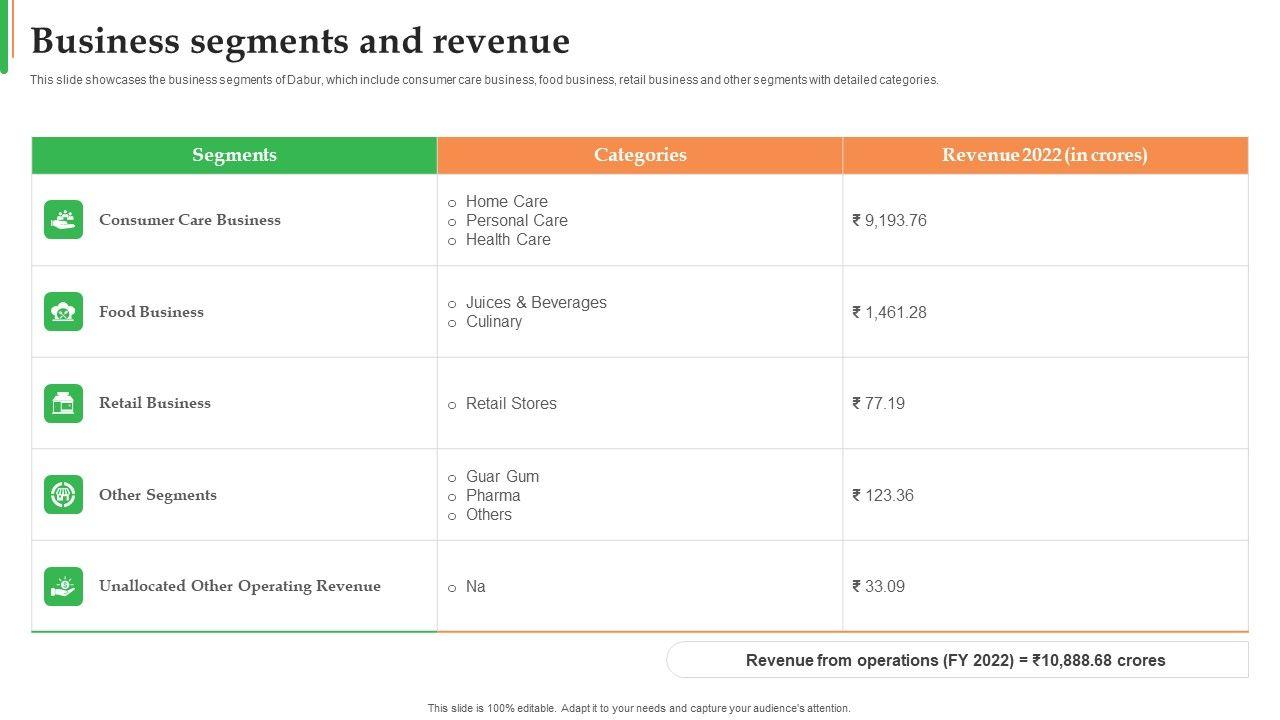Image resolution: width=1280 pixels, height=720 pixels.
Task: Click the ₹ 1,461.28 revenue value
Action: pyautogui.click(x=889, y=312)
